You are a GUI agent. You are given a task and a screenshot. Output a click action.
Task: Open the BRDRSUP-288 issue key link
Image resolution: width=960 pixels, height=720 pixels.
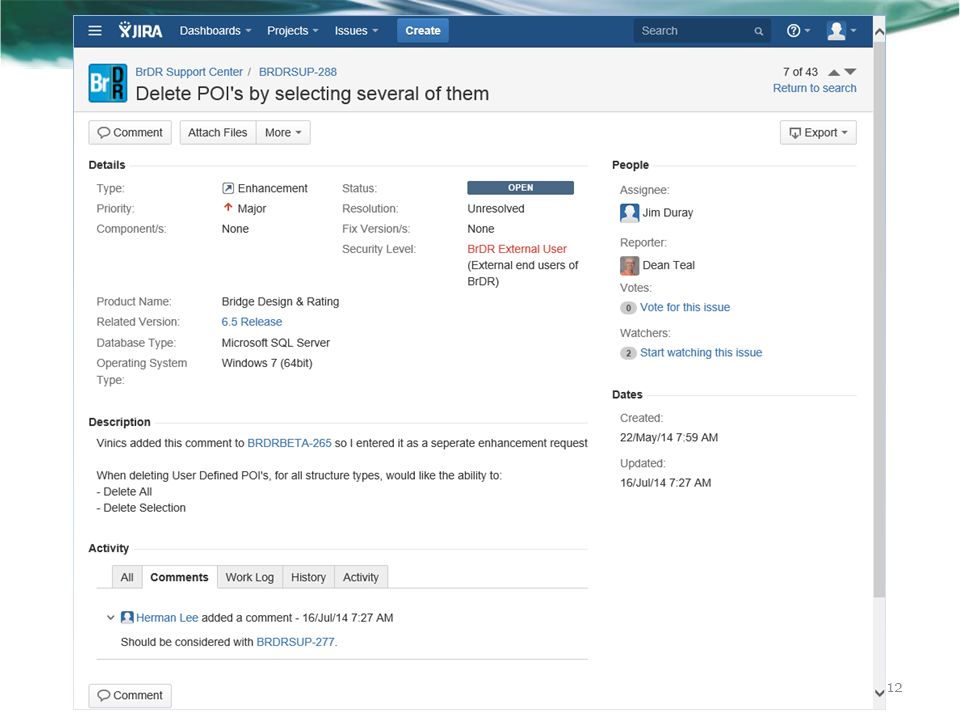click(298, 72)
